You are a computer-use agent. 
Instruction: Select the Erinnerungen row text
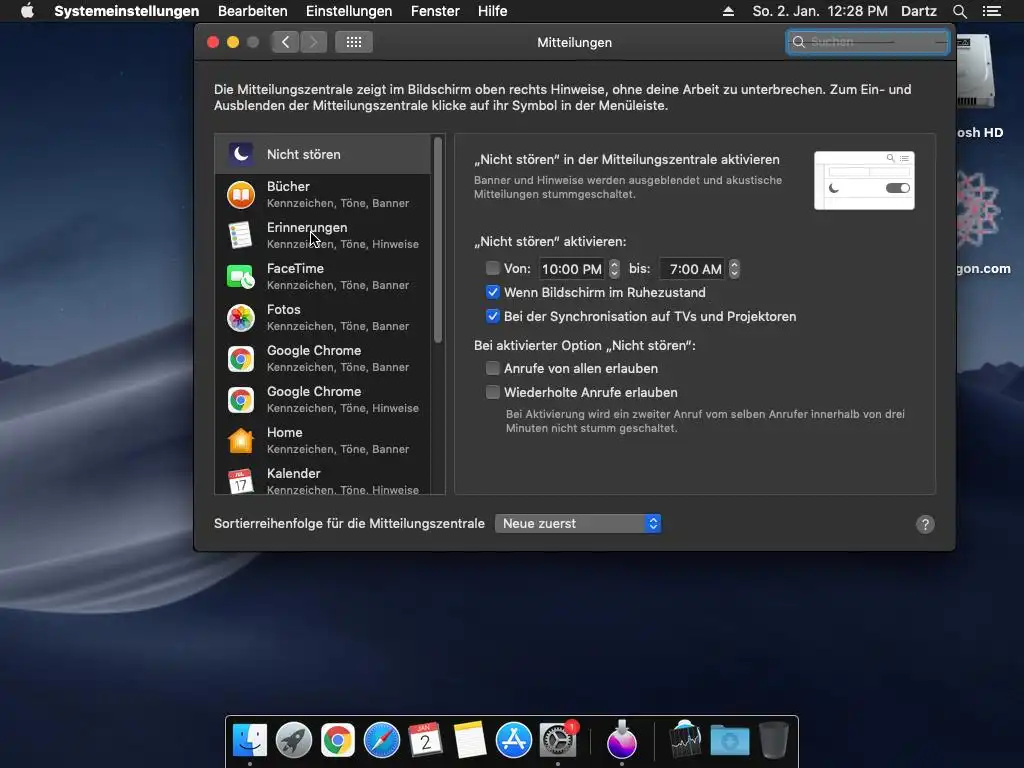point(343,235)
